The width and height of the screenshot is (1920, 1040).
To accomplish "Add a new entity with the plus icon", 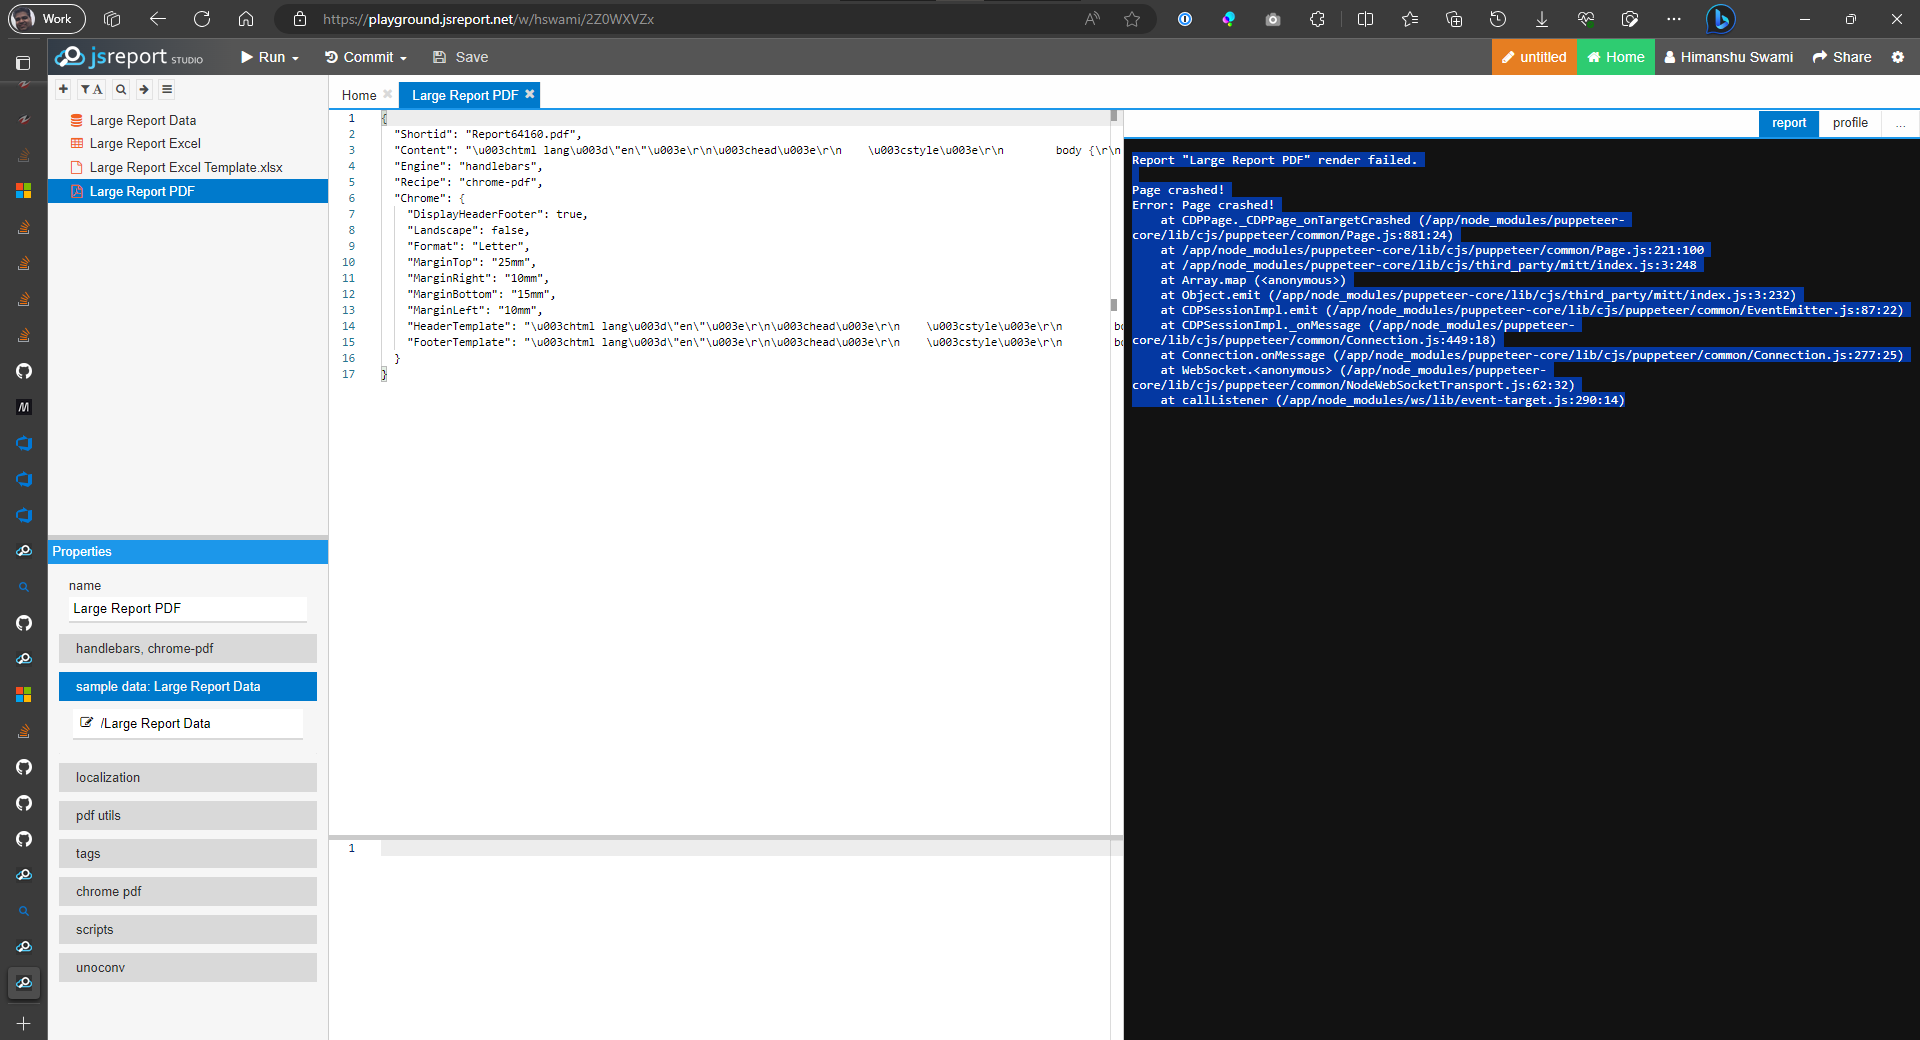I will pyautogui.click(x=63, y=89).
